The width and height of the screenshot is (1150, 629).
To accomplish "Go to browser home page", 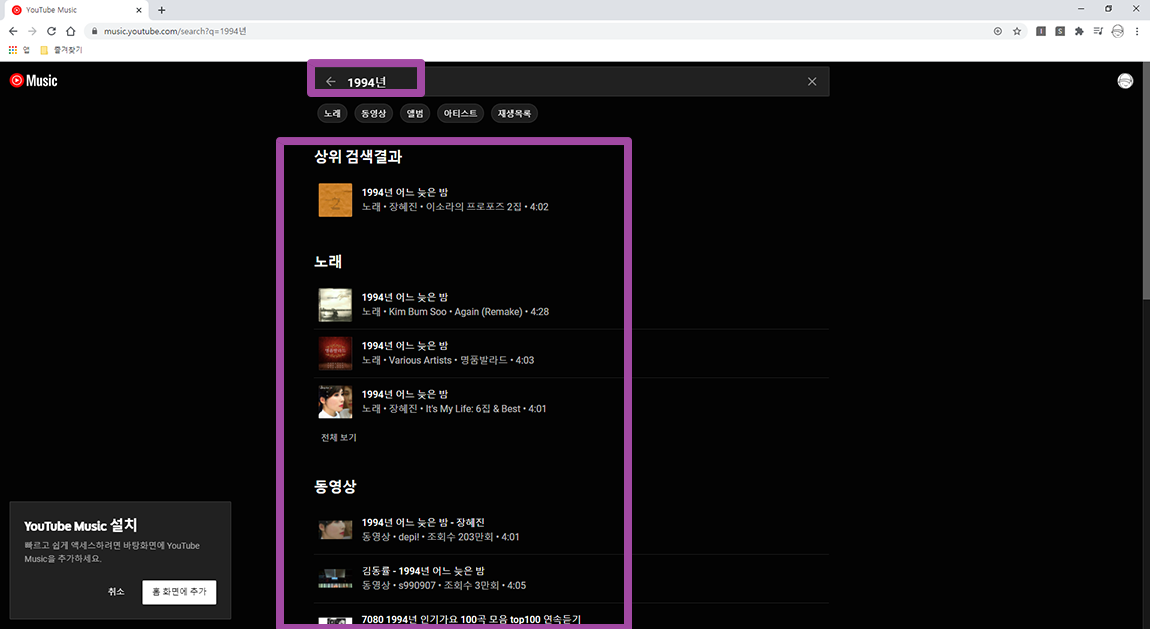I will [x=70, y=32].
